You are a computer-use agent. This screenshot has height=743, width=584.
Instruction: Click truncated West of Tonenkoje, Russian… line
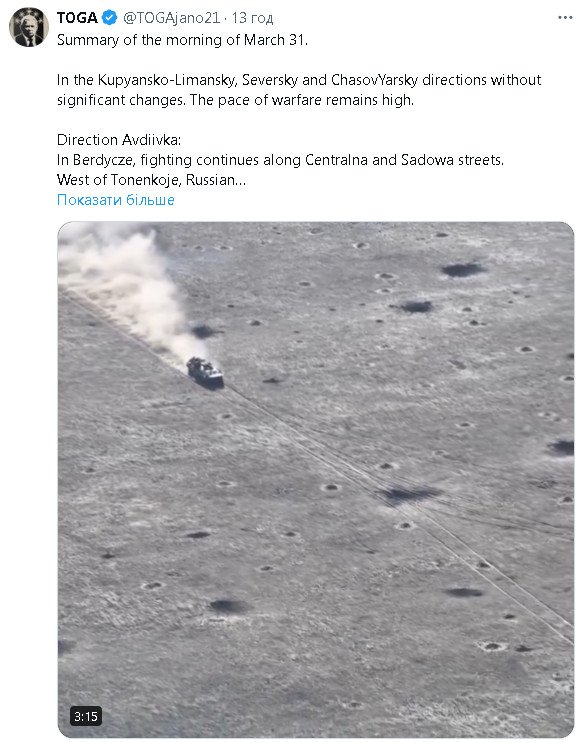[x=152, y=180]
